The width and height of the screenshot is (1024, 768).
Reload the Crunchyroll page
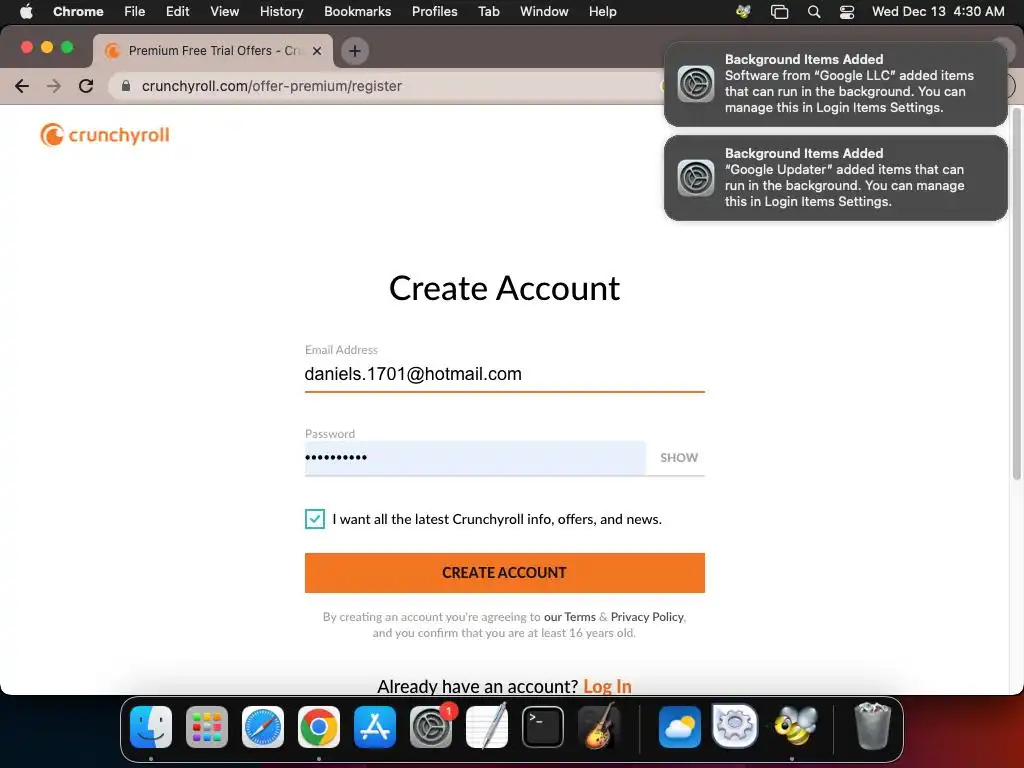86,86
